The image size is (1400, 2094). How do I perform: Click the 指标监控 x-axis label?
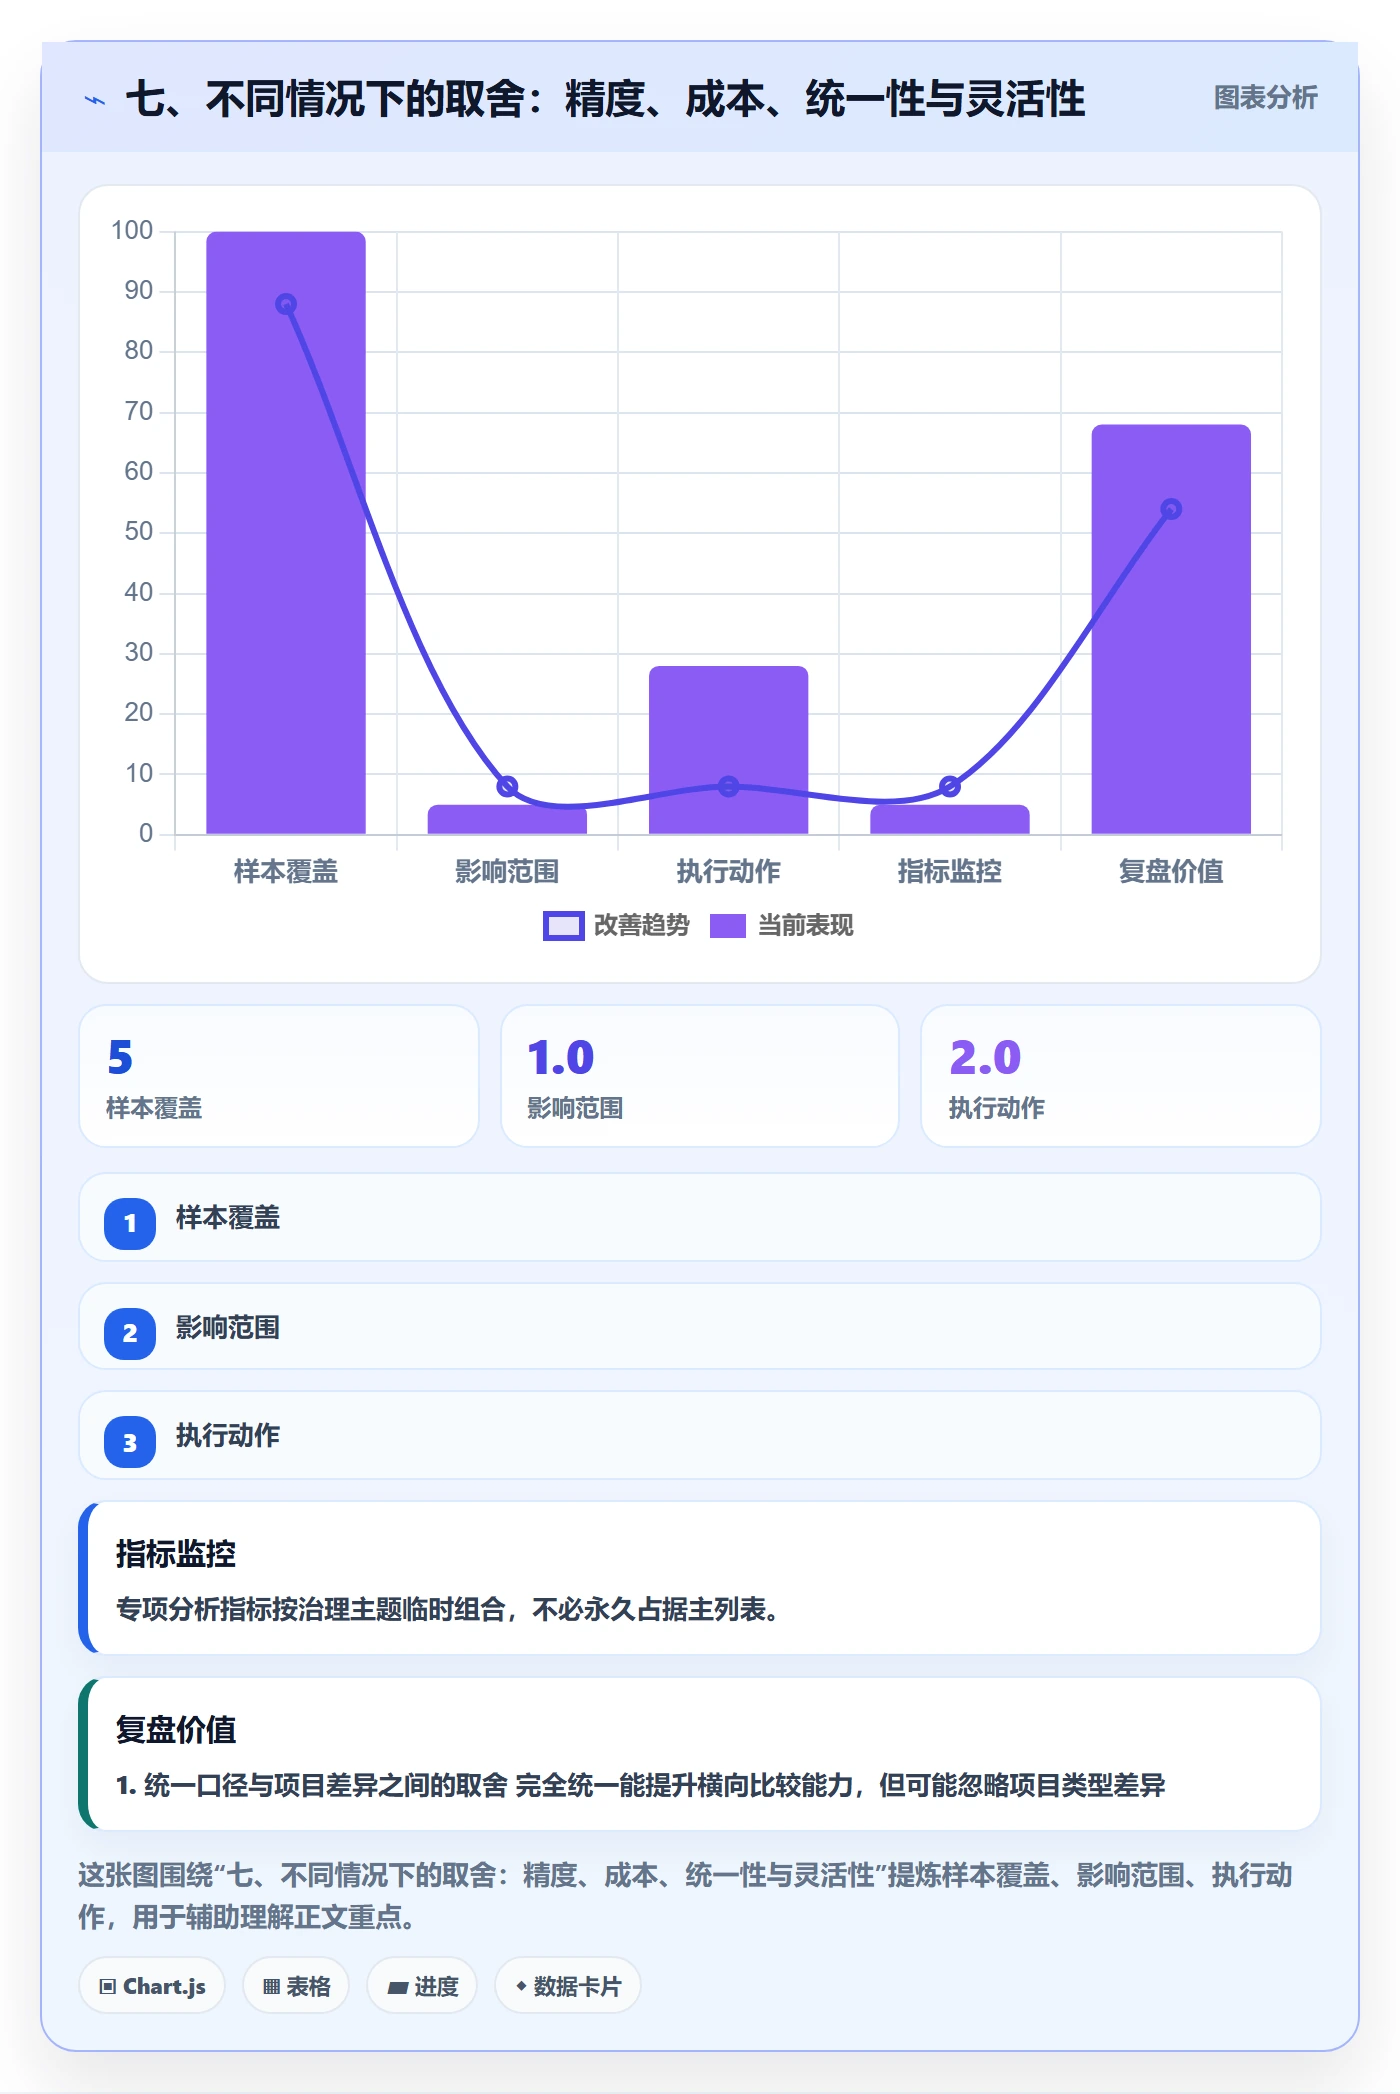[950, 871]
